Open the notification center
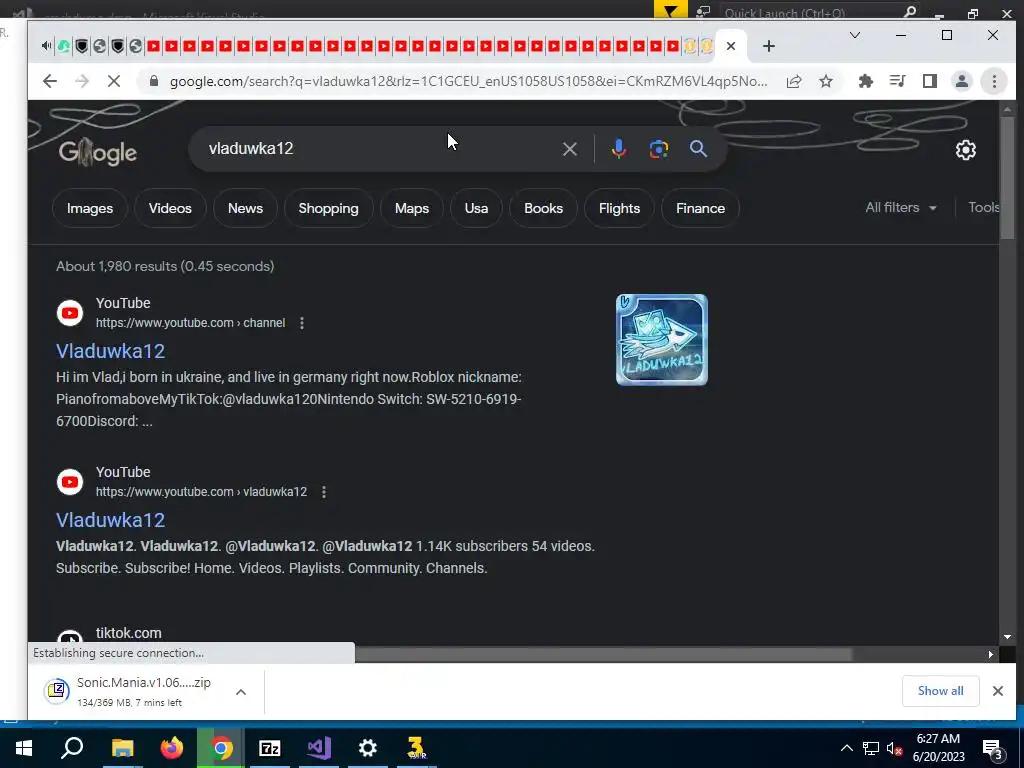Viewport: 1024px width, 768px height. [x=993, y=749]
